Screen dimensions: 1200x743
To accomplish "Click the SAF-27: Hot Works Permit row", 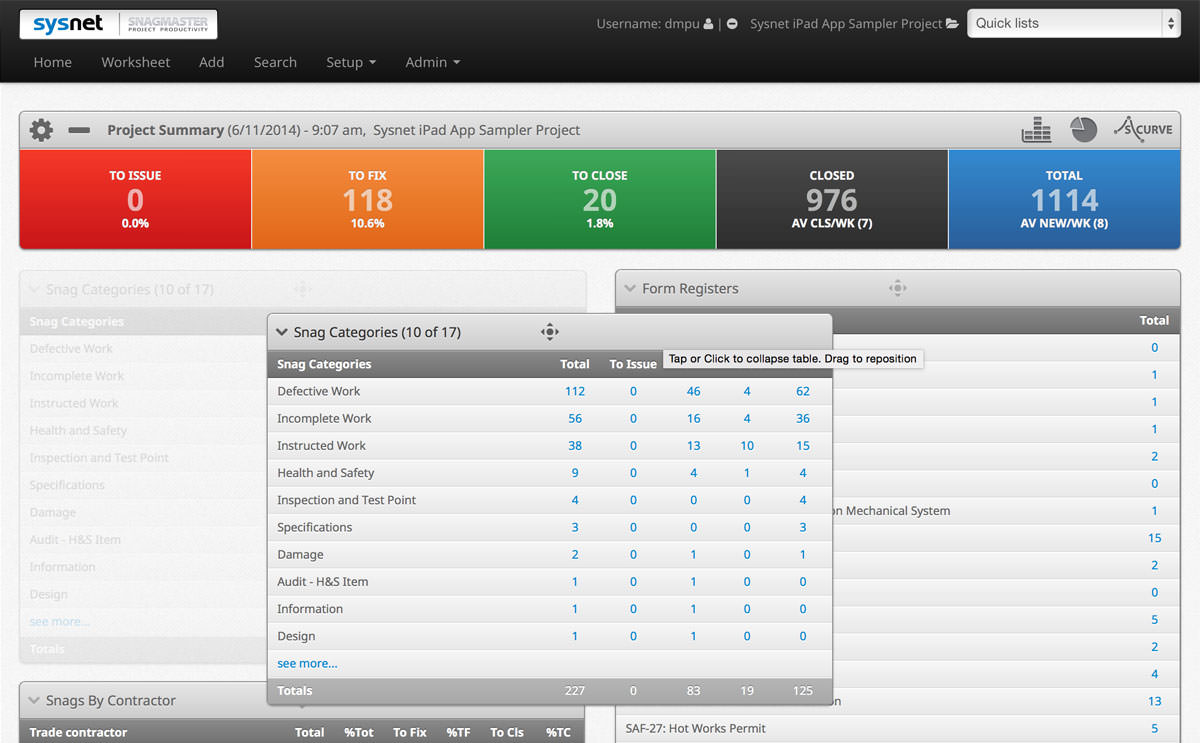I will pyautogui.click(x=897, y=728).
